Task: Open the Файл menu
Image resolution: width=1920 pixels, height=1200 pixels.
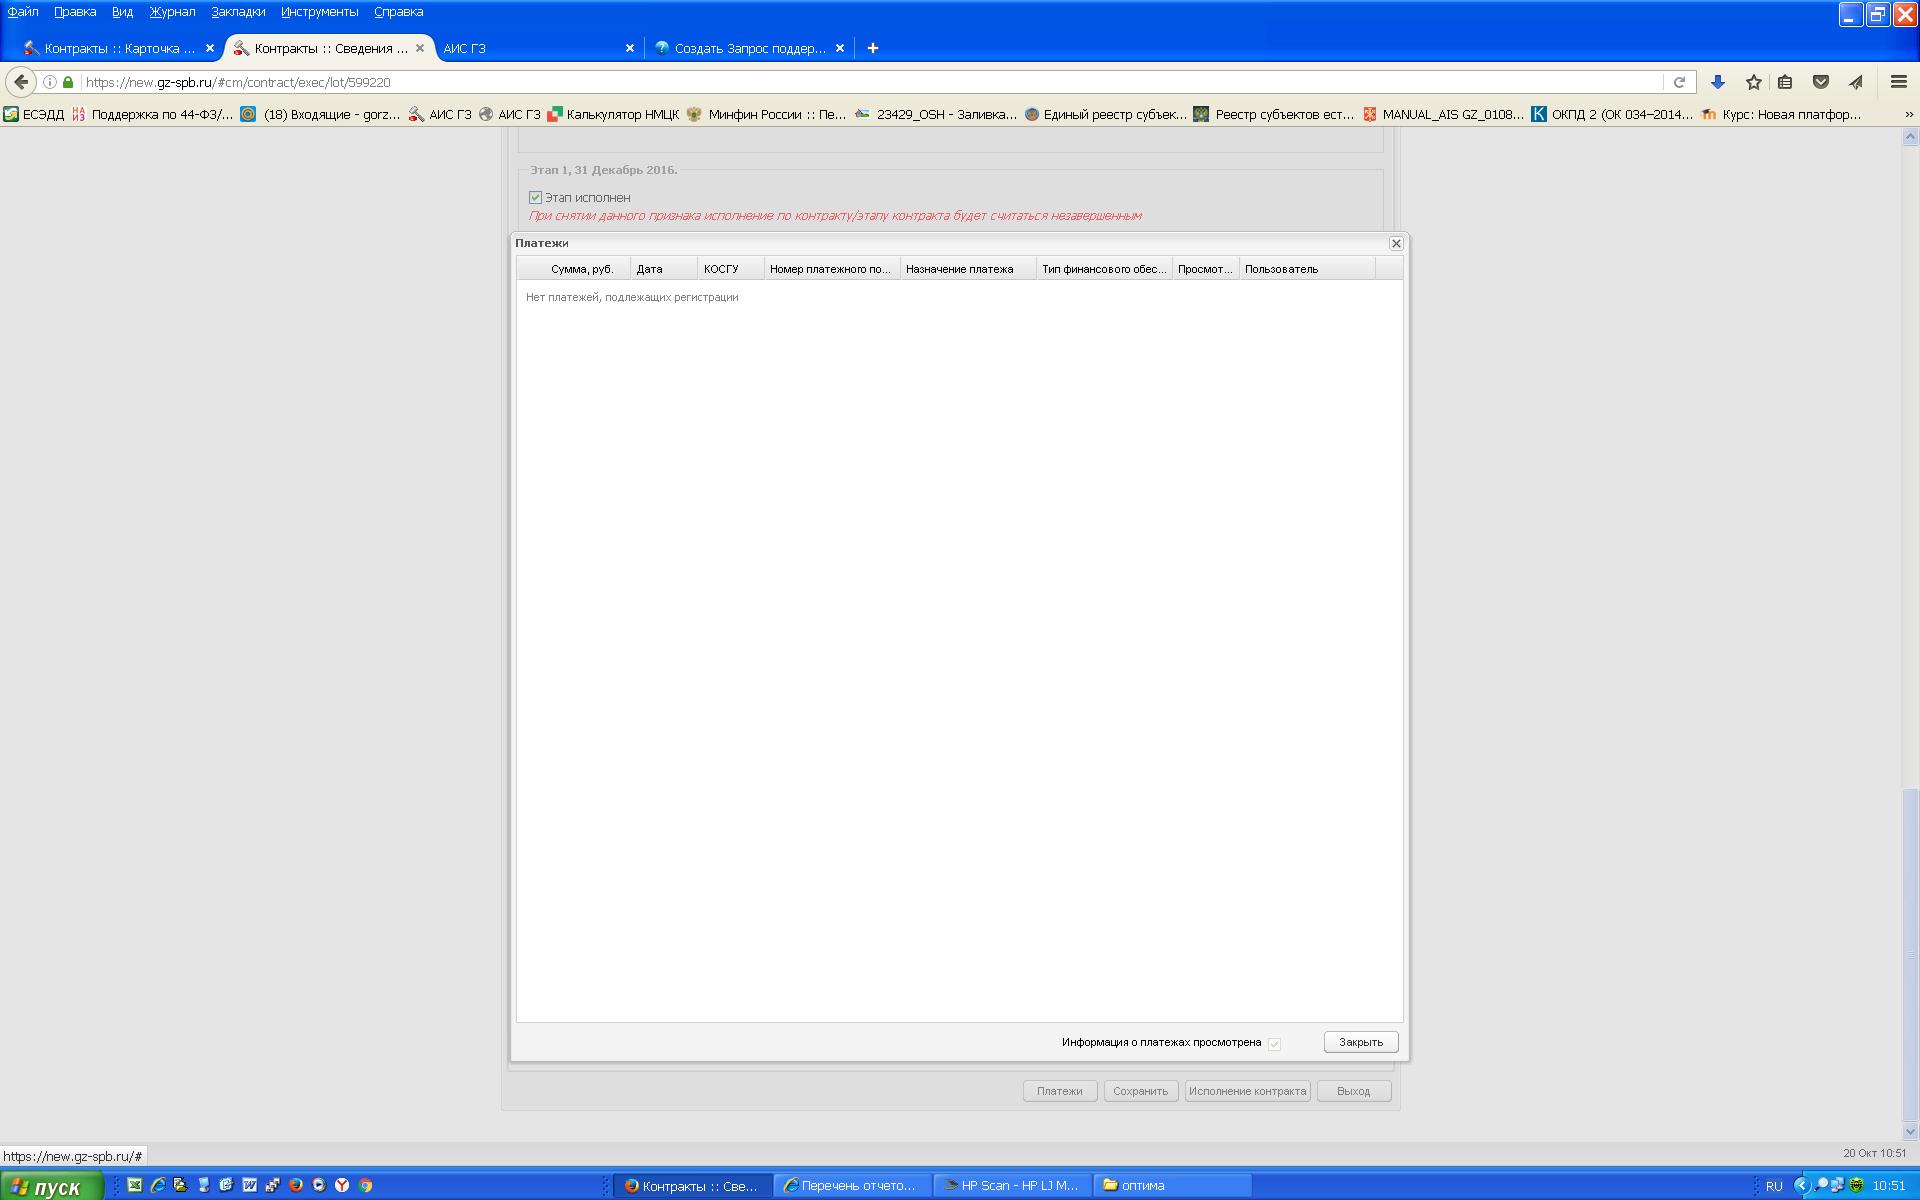Action: [x=23, y=12]
